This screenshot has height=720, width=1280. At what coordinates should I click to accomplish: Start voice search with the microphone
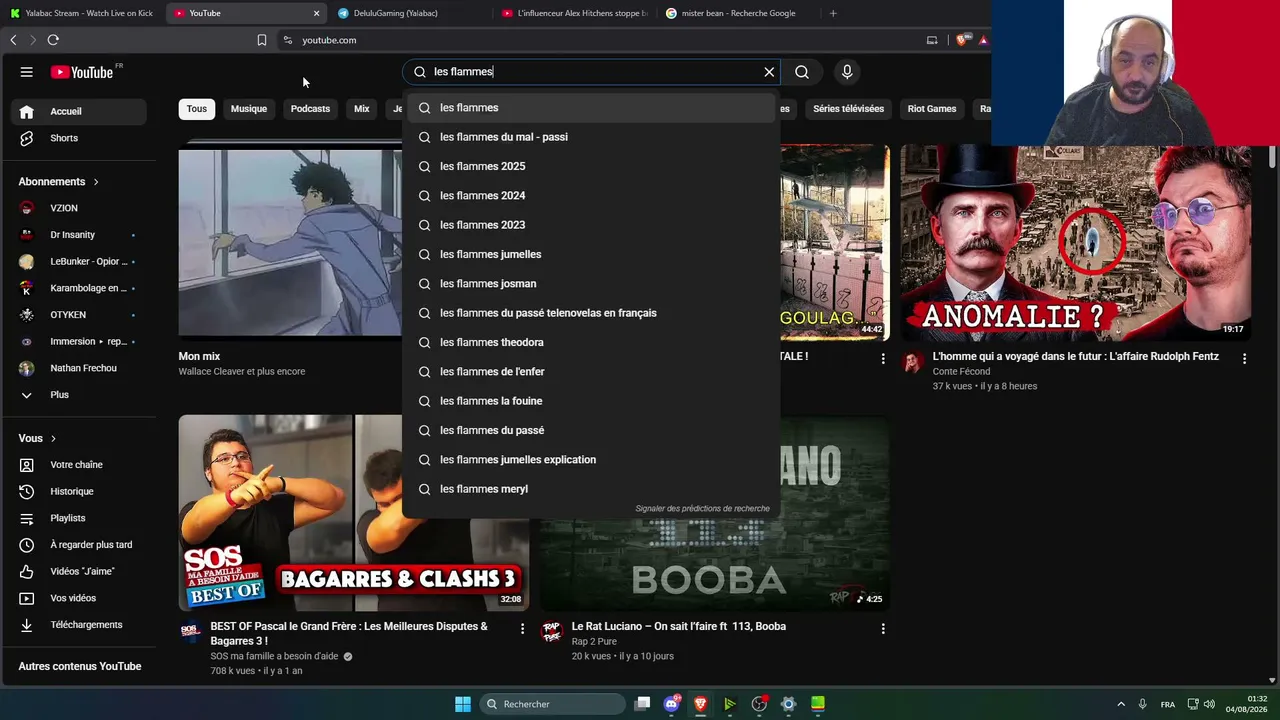click(x=847, y=72)
